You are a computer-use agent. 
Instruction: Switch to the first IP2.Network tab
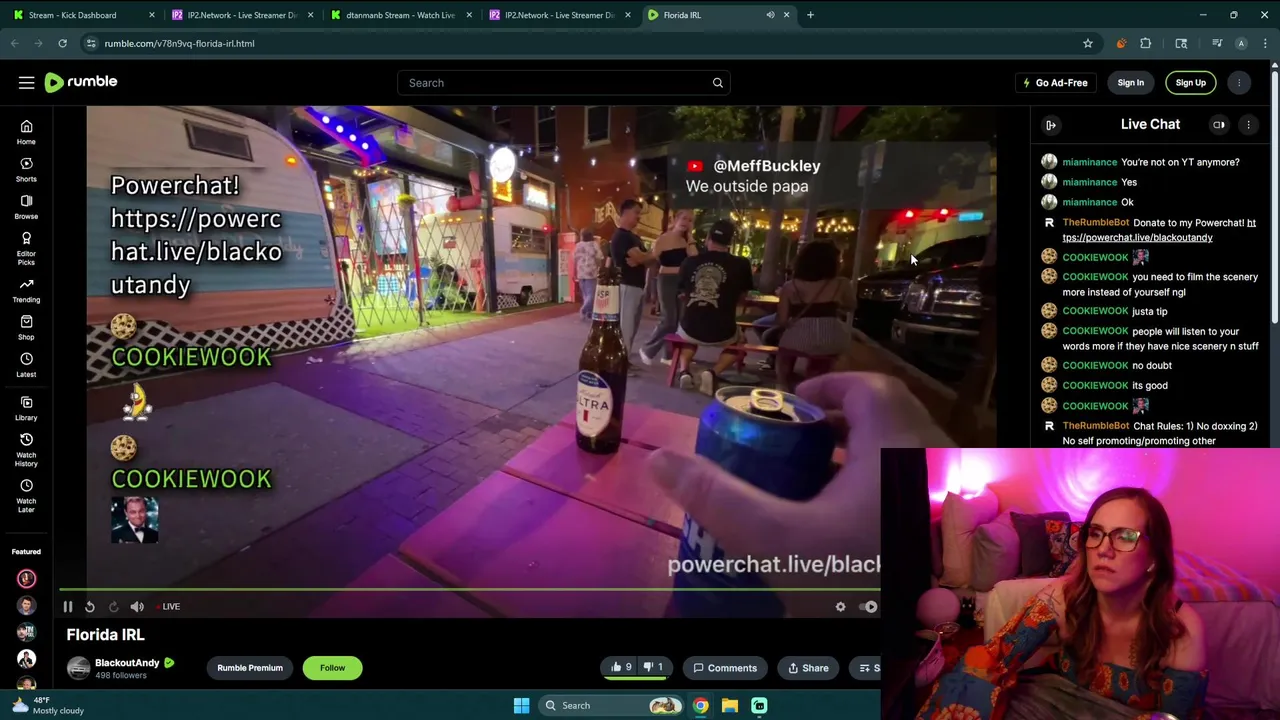coord(240,15)
